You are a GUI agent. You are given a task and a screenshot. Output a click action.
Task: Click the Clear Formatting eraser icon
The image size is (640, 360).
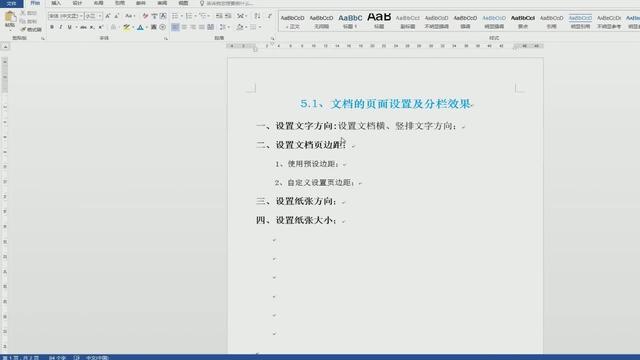point(145,16)
